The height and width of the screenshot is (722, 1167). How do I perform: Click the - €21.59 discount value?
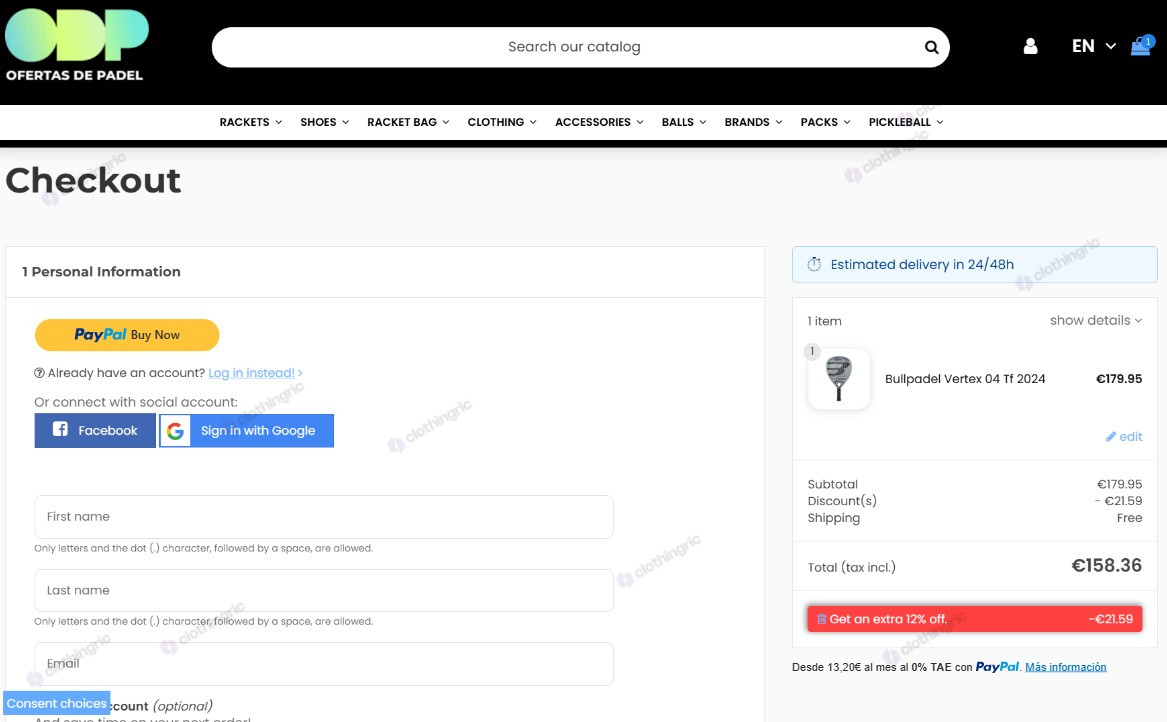pyautogui.click(x=1118, y=501)
